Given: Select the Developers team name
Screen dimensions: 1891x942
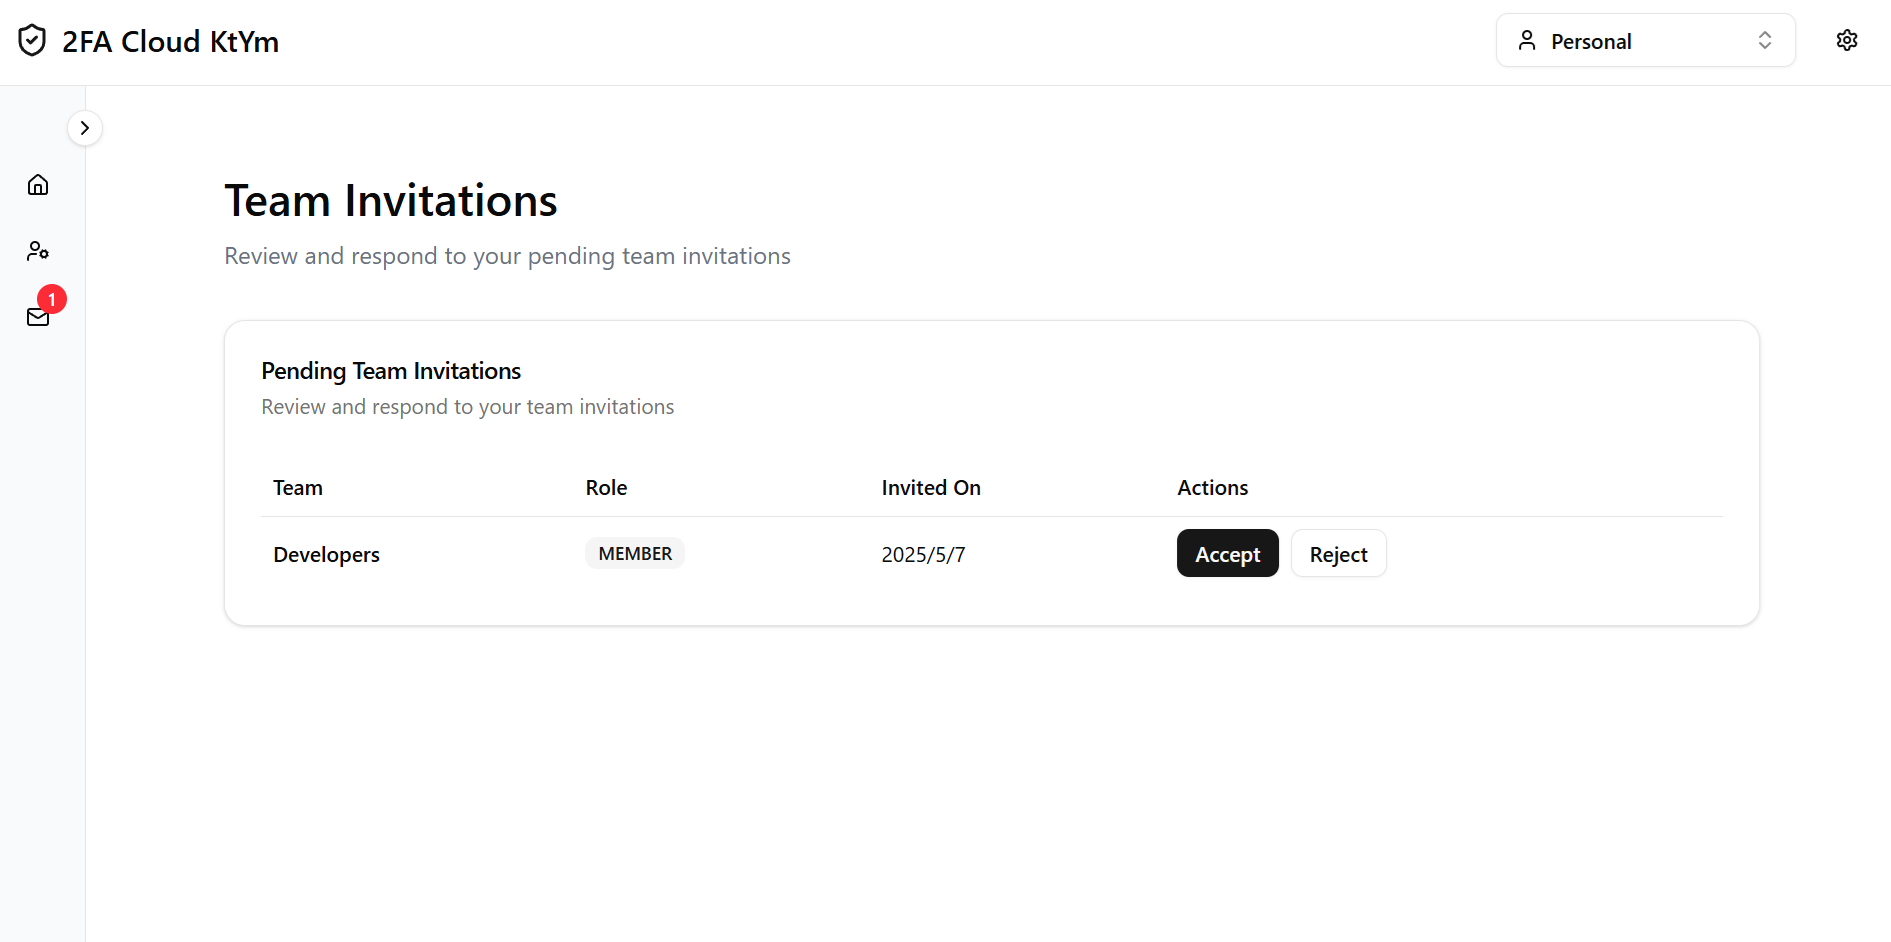Looking at the screenshot, I should (x=327, y=555).
